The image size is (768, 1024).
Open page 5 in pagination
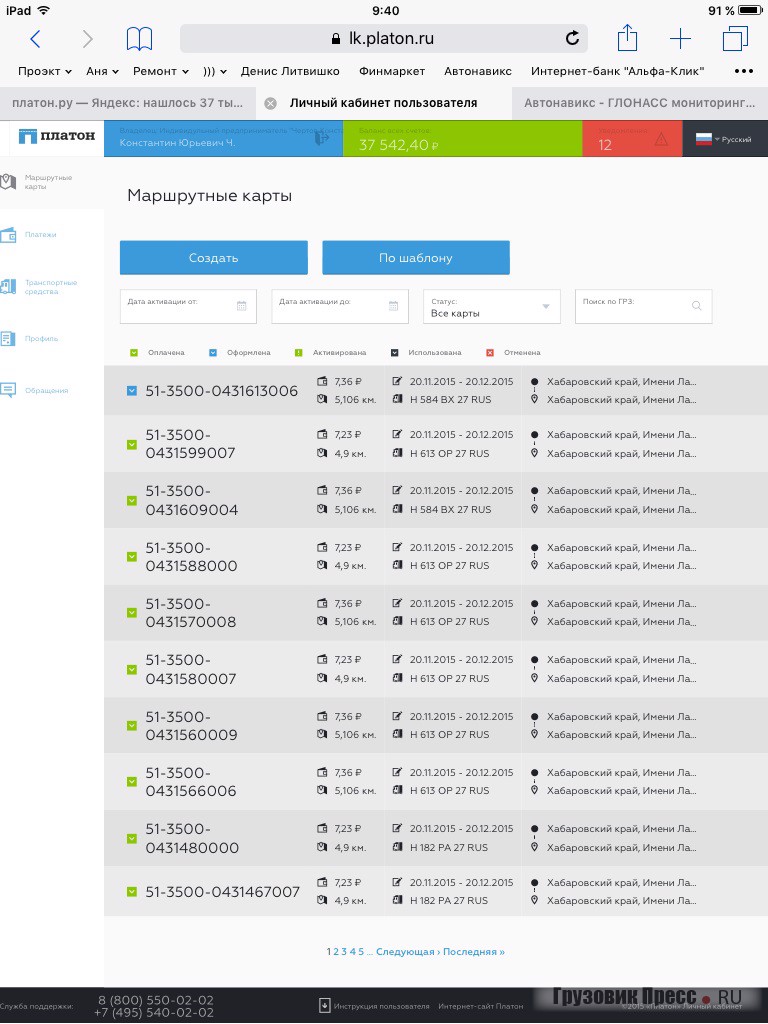pos(361,952)
